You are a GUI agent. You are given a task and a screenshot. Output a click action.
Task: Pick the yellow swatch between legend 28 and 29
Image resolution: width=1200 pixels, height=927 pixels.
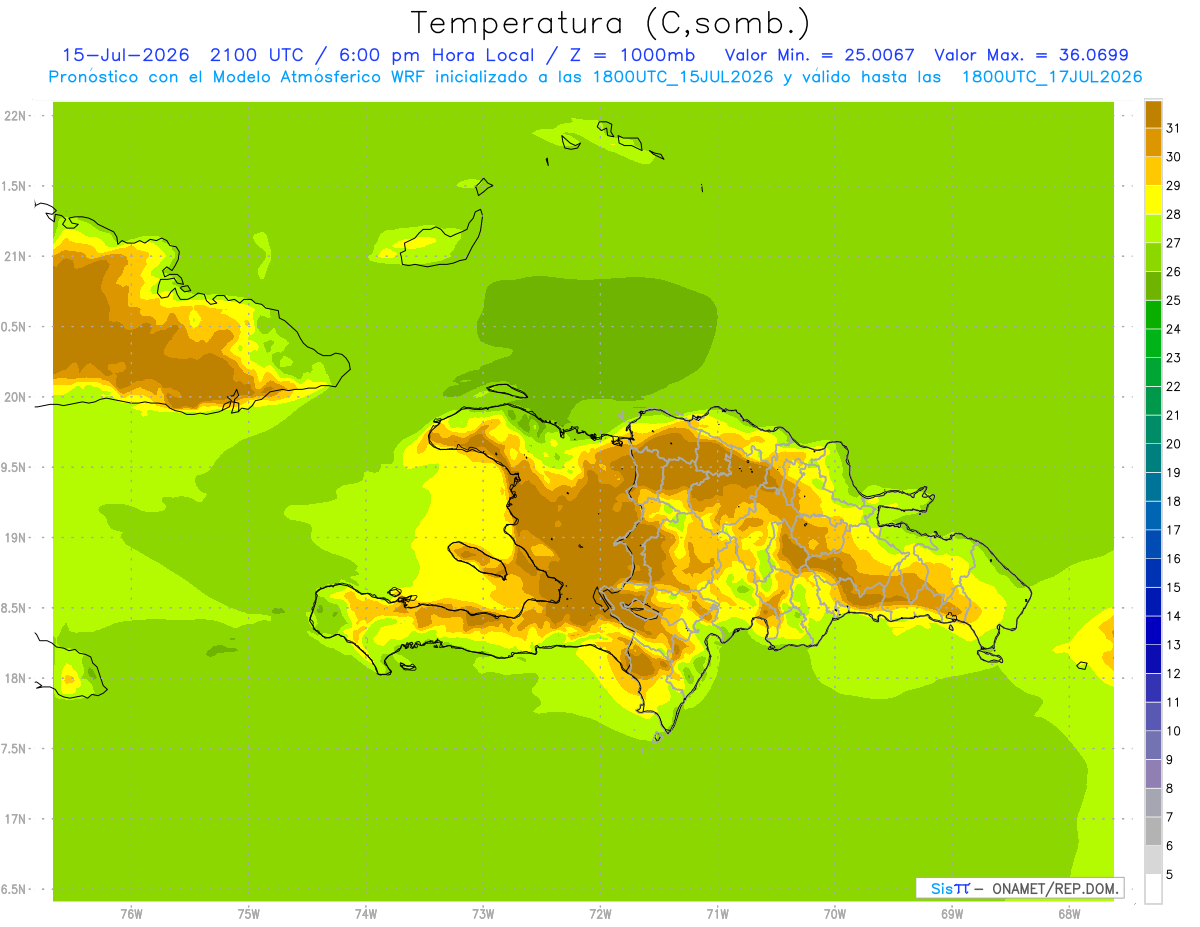1153,199
